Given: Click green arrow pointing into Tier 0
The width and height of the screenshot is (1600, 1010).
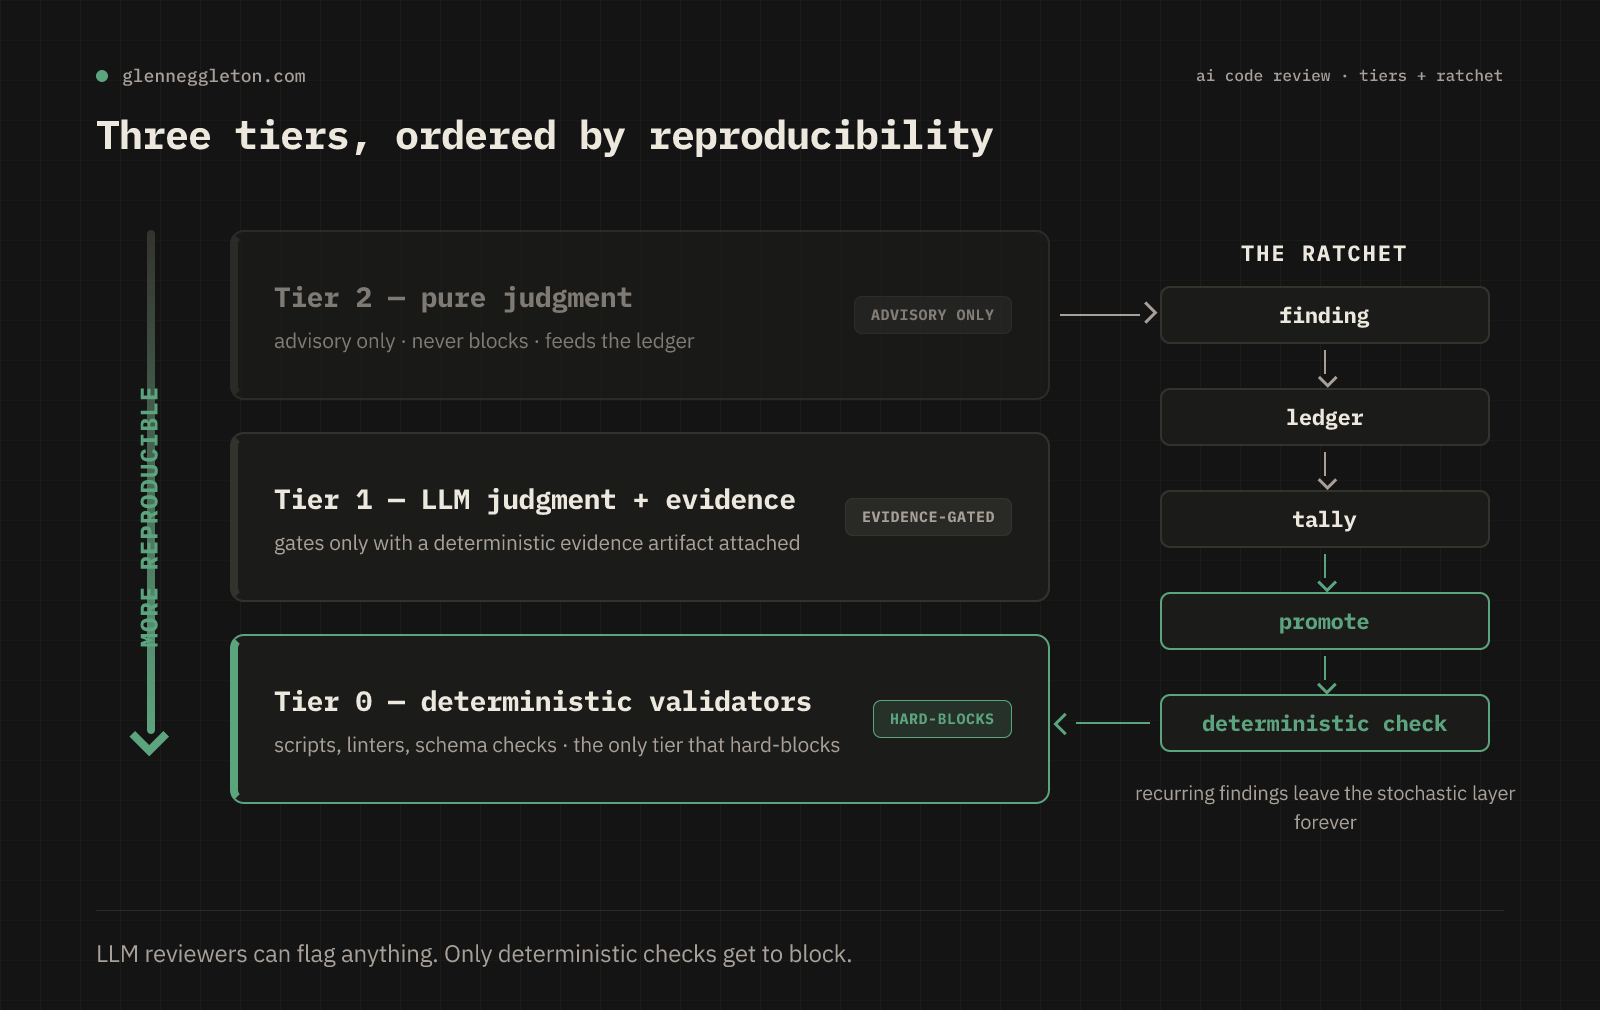Looking at the screenshot, I should pyautogui.click(x=1102, y=723).
